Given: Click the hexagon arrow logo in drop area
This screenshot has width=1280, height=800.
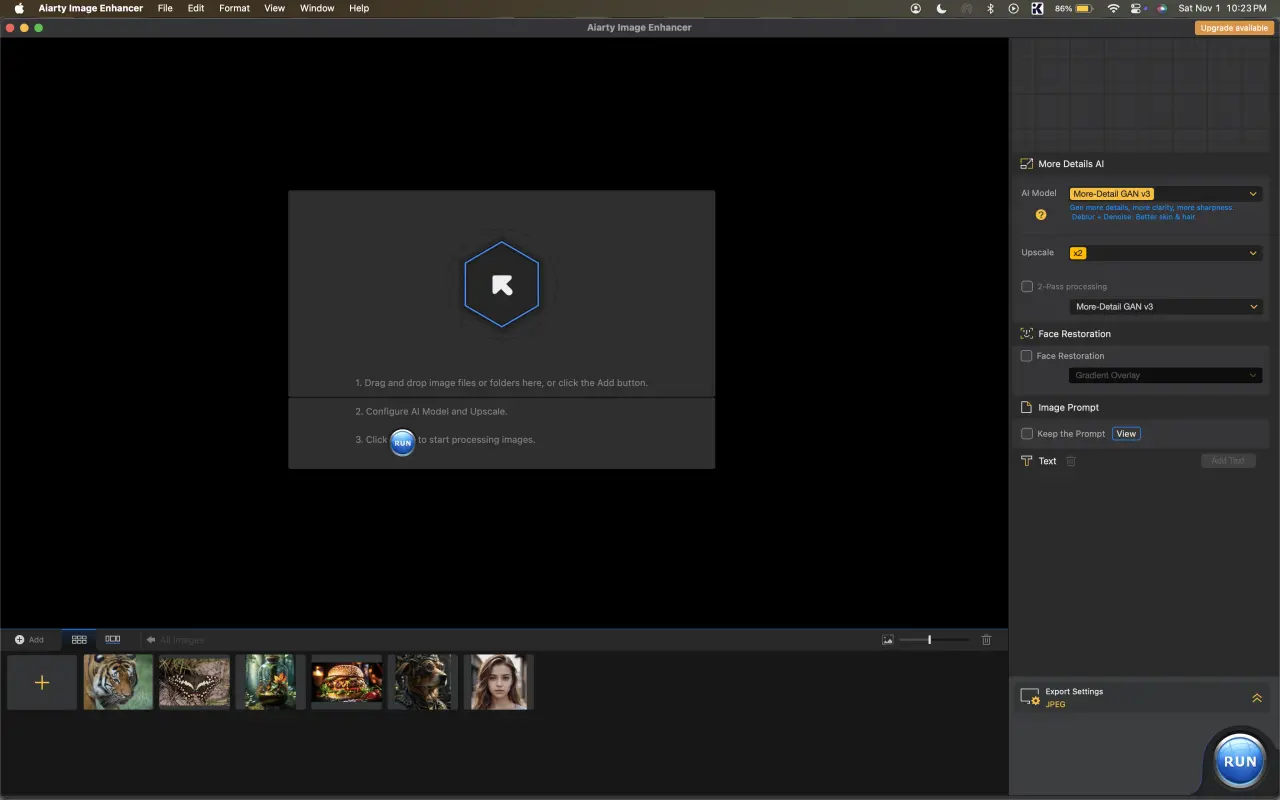Looking at the screenshot, I should pos(502,285).
